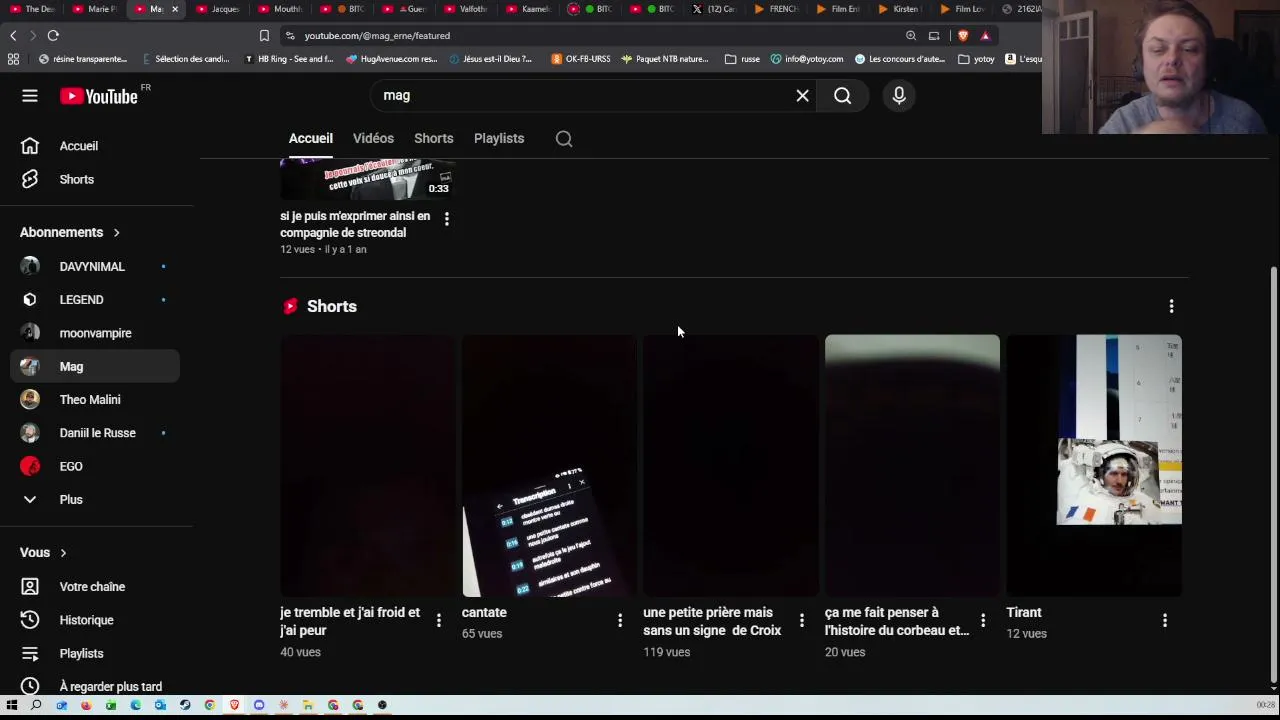This screenshot has width=1280, height=720.
Task: Open the 'yotoy' bookmarks folder
Action: point(977,59)
